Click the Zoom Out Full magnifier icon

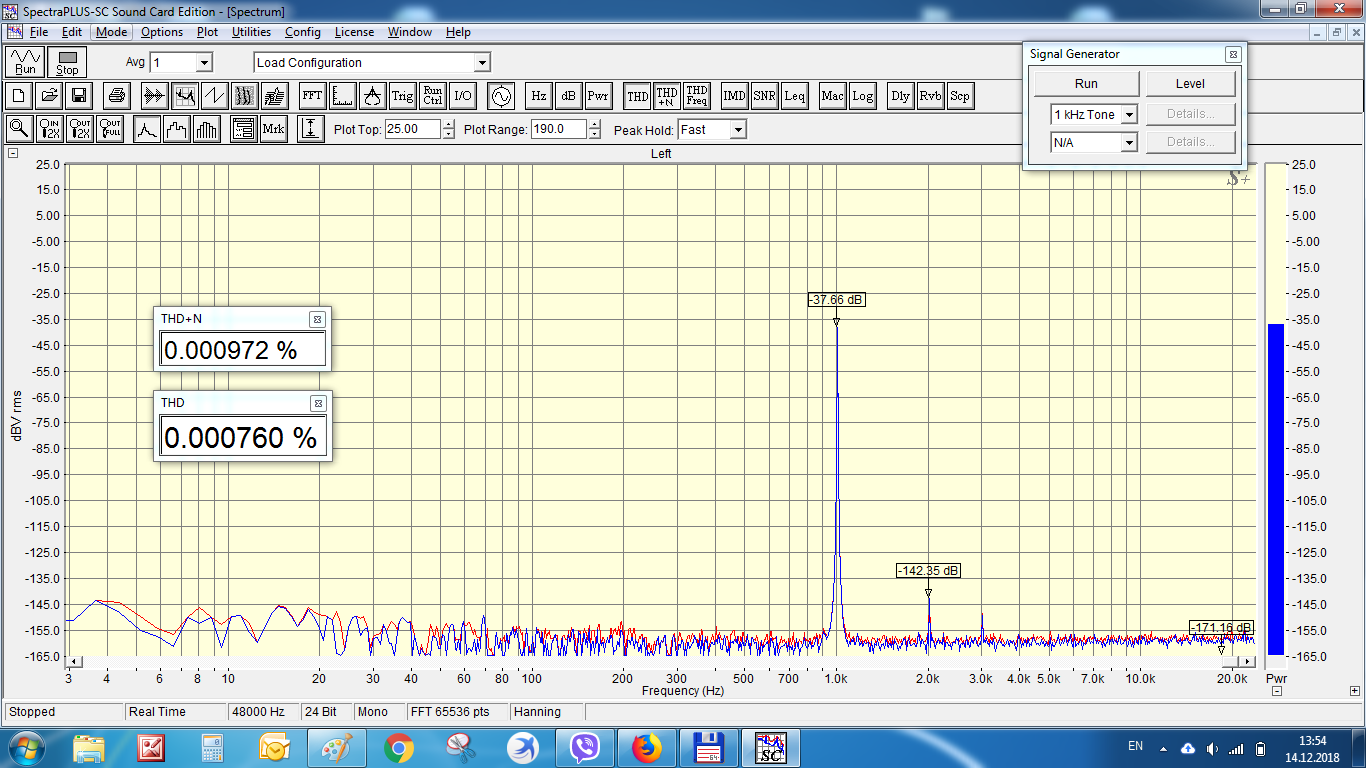(110, 129)
